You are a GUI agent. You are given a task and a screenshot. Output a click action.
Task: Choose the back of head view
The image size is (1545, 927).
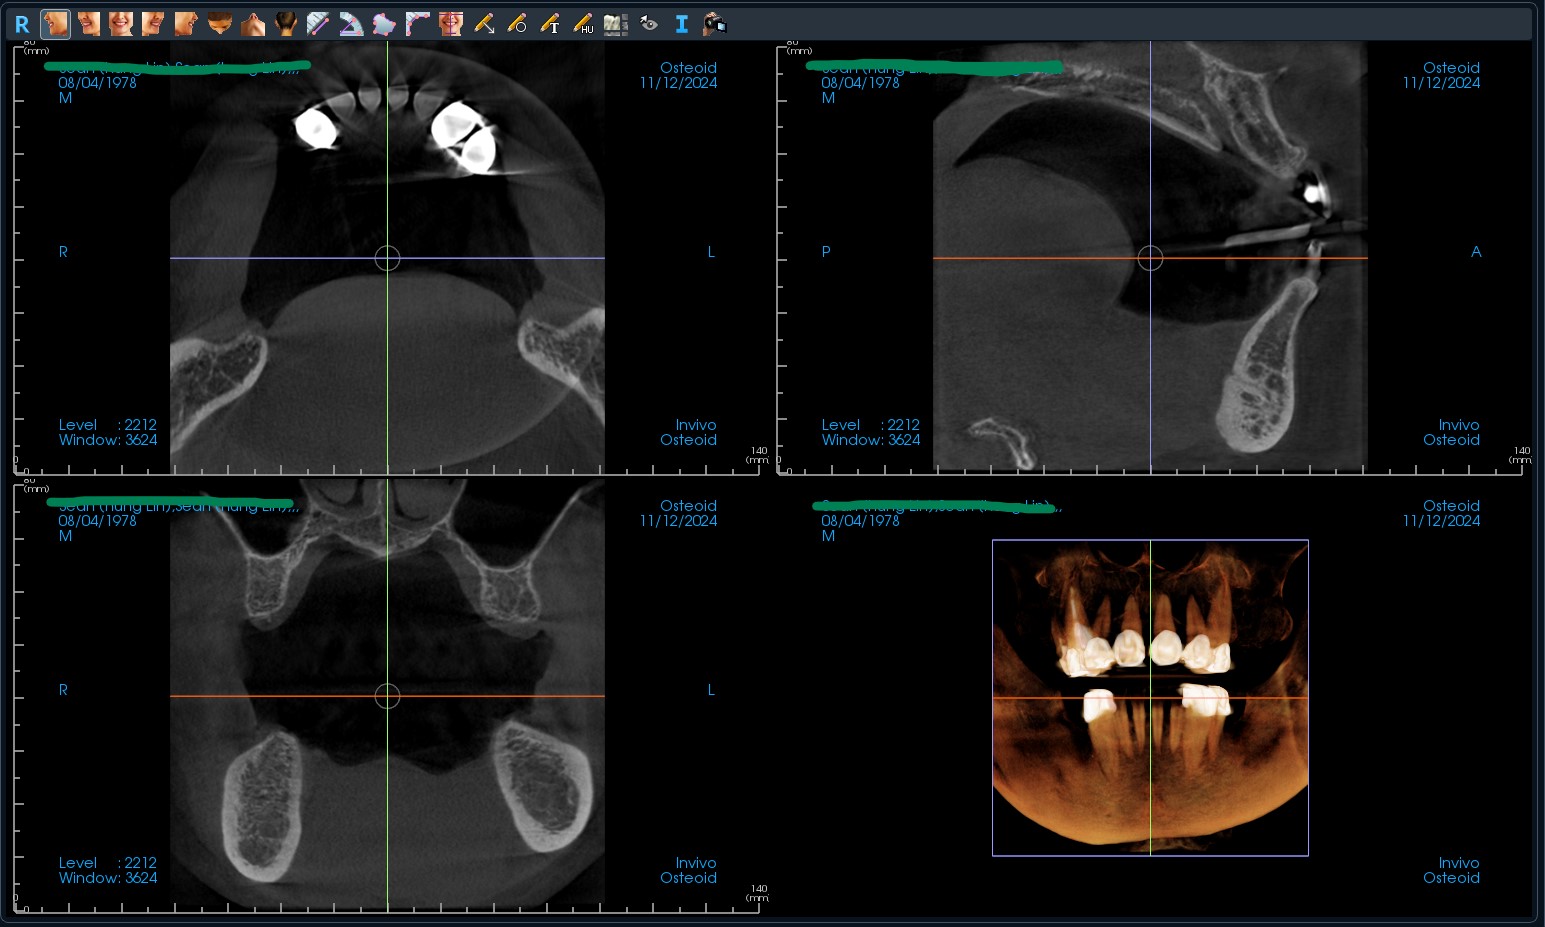[285, 24]
